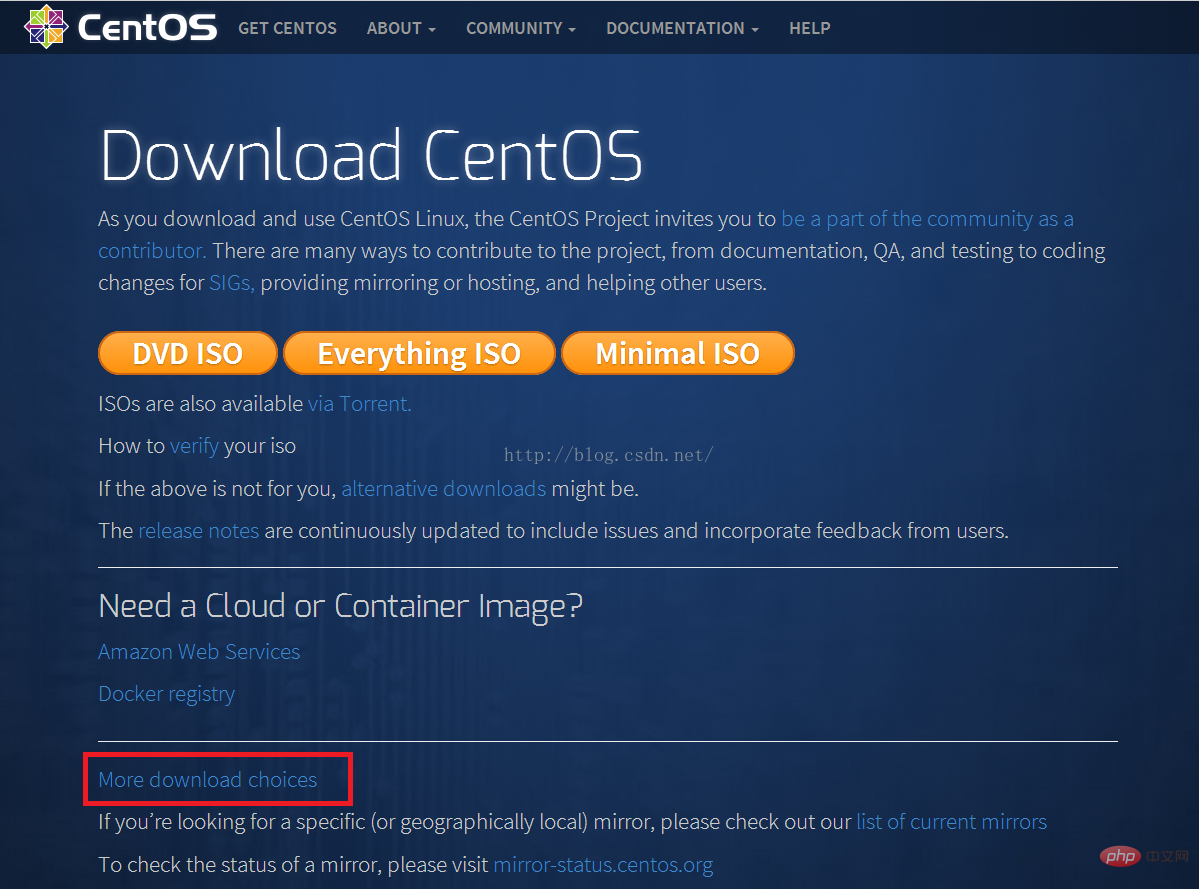Click the DVD ISO download button
The image size is (1199, 889).
(x=187, y=353)
